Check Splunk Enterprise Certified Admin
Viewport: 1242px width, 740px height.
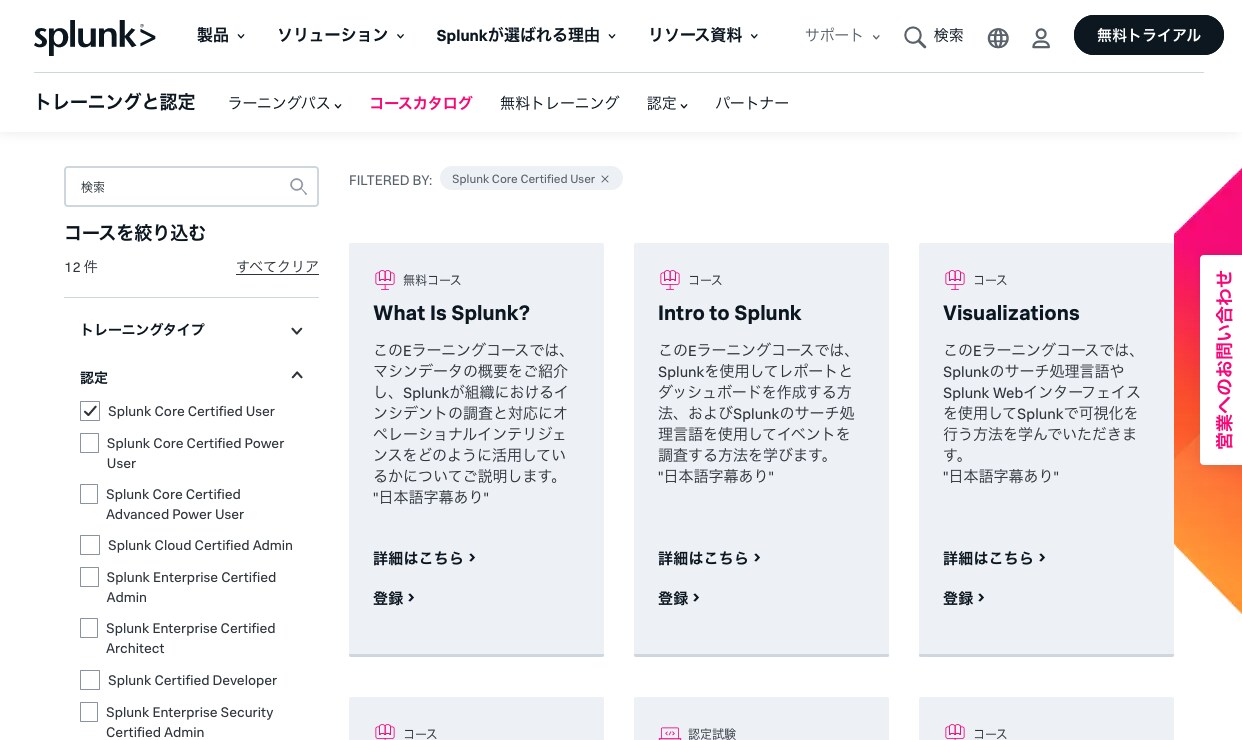pyautogui.click(x=90, y=577)
